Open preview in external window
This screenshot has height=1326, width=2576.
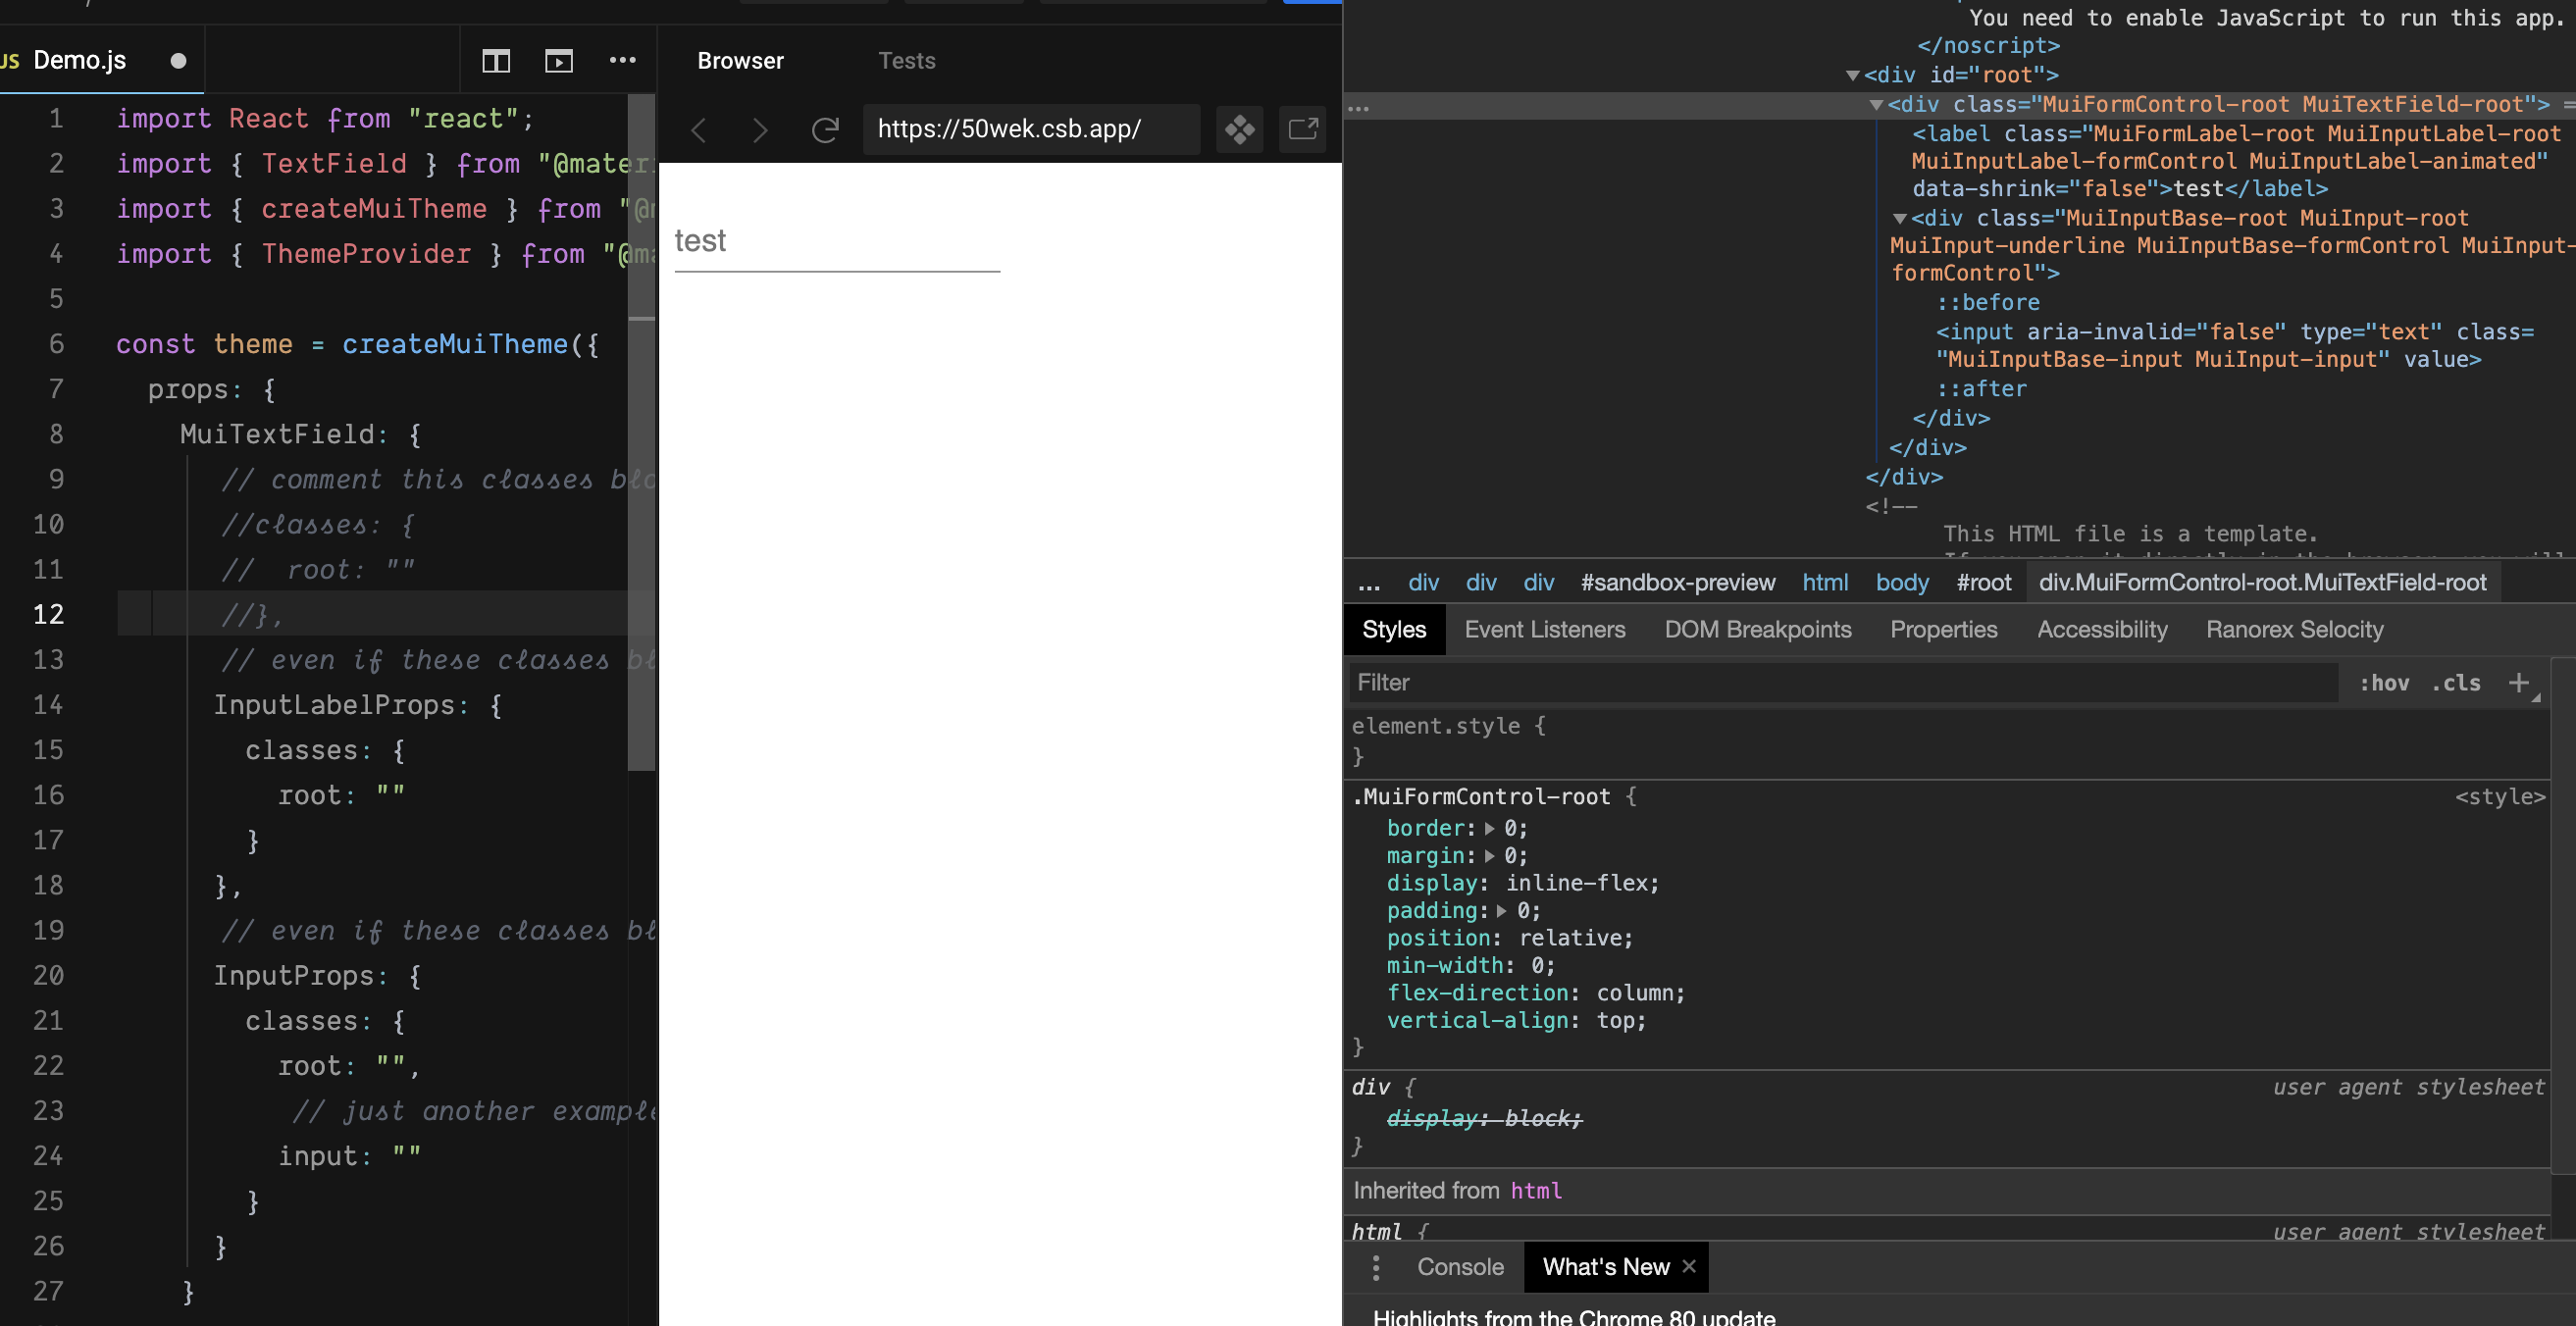(x=1302, y=129)
